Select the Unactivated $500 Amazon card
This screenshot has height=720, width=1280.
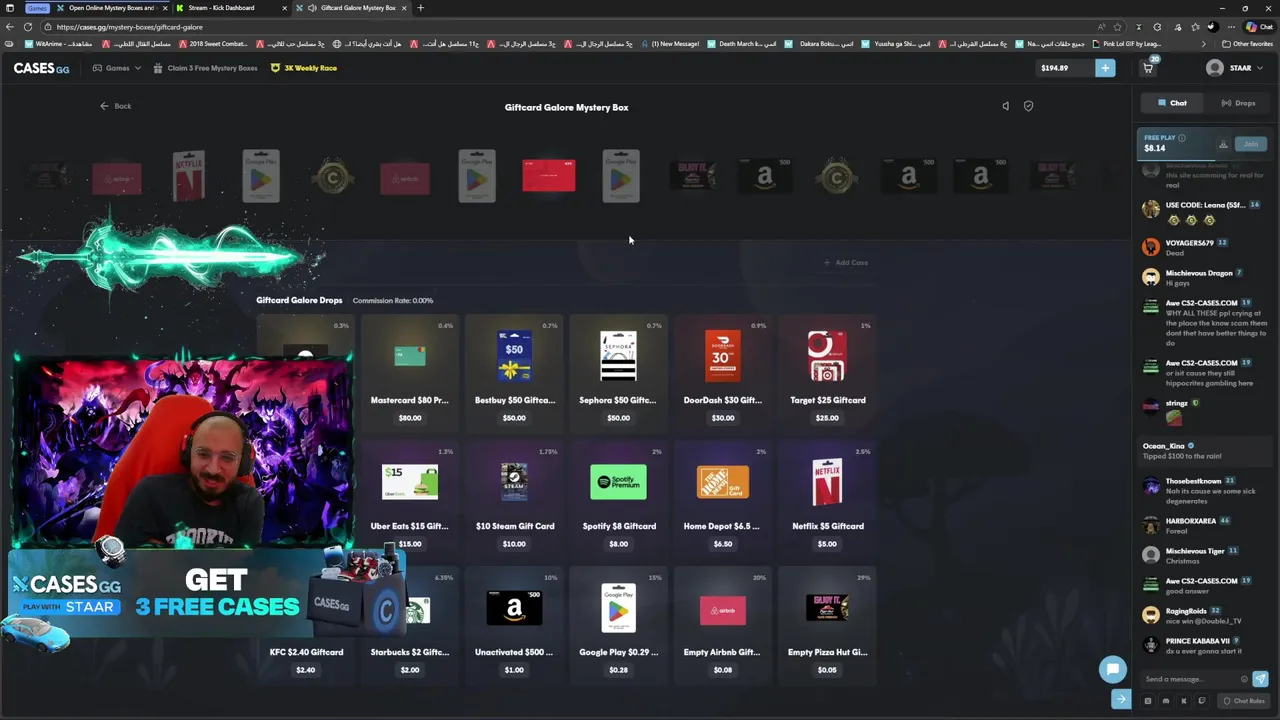coord(514,624)
